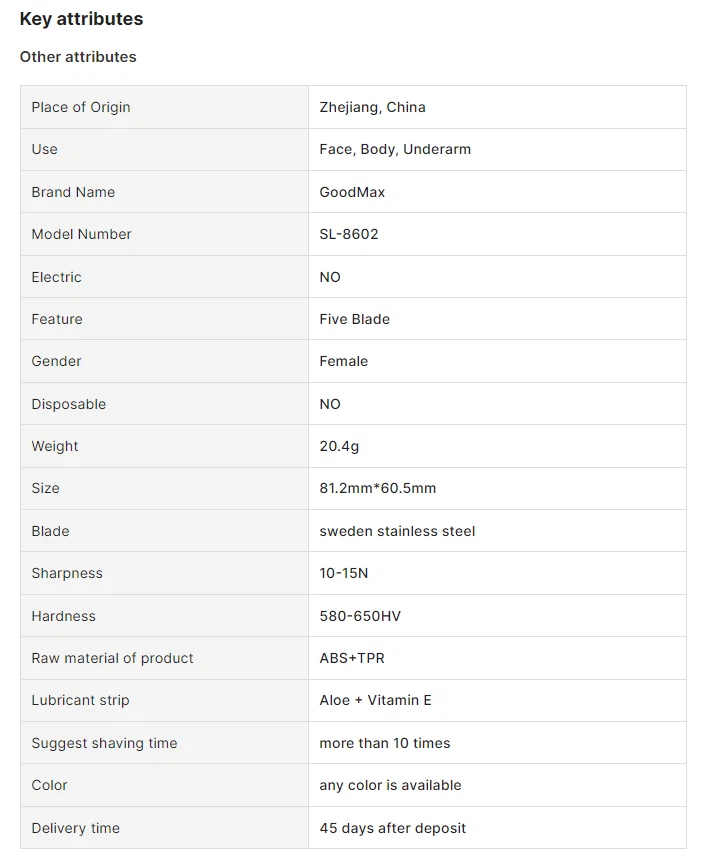Select the 10-15N sharpness value
The image size is (702, 849).
pos(344,573)
